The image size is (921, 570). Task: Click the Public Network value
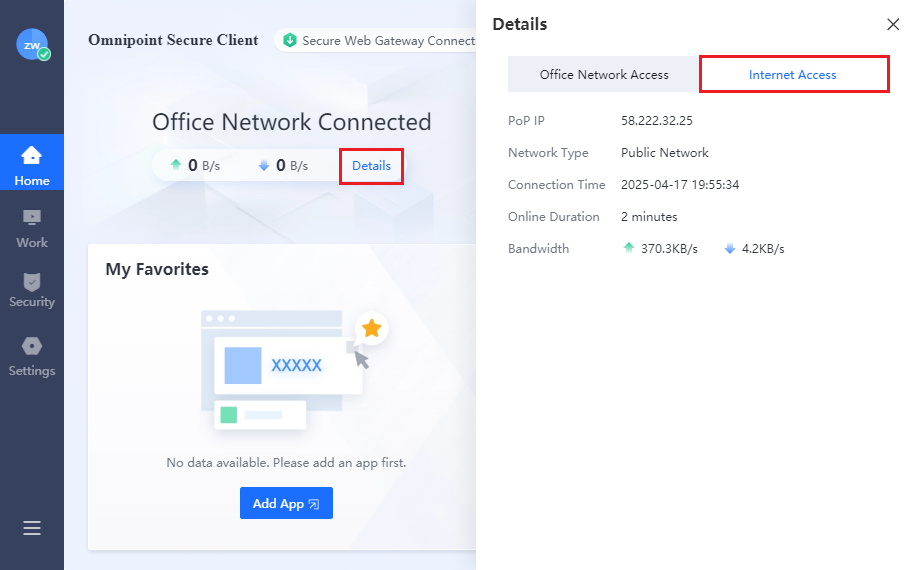665,153
